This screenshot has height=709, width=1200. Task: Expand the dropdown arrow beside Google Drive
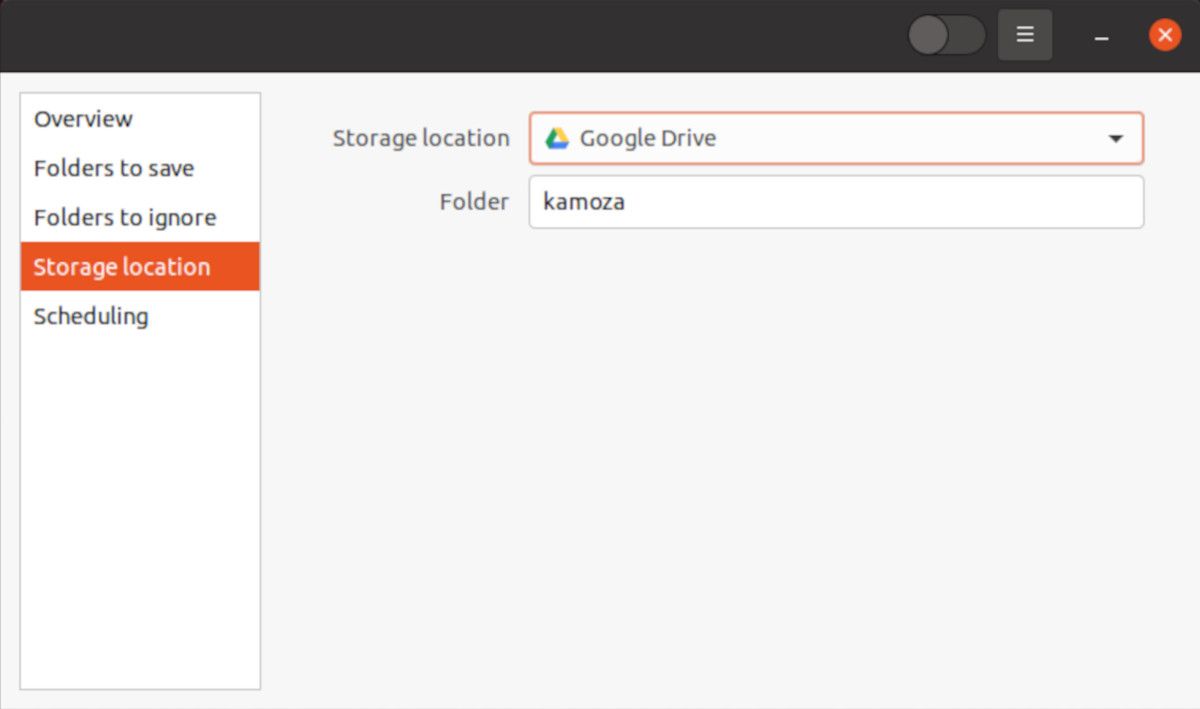[x=1116, y=139]
